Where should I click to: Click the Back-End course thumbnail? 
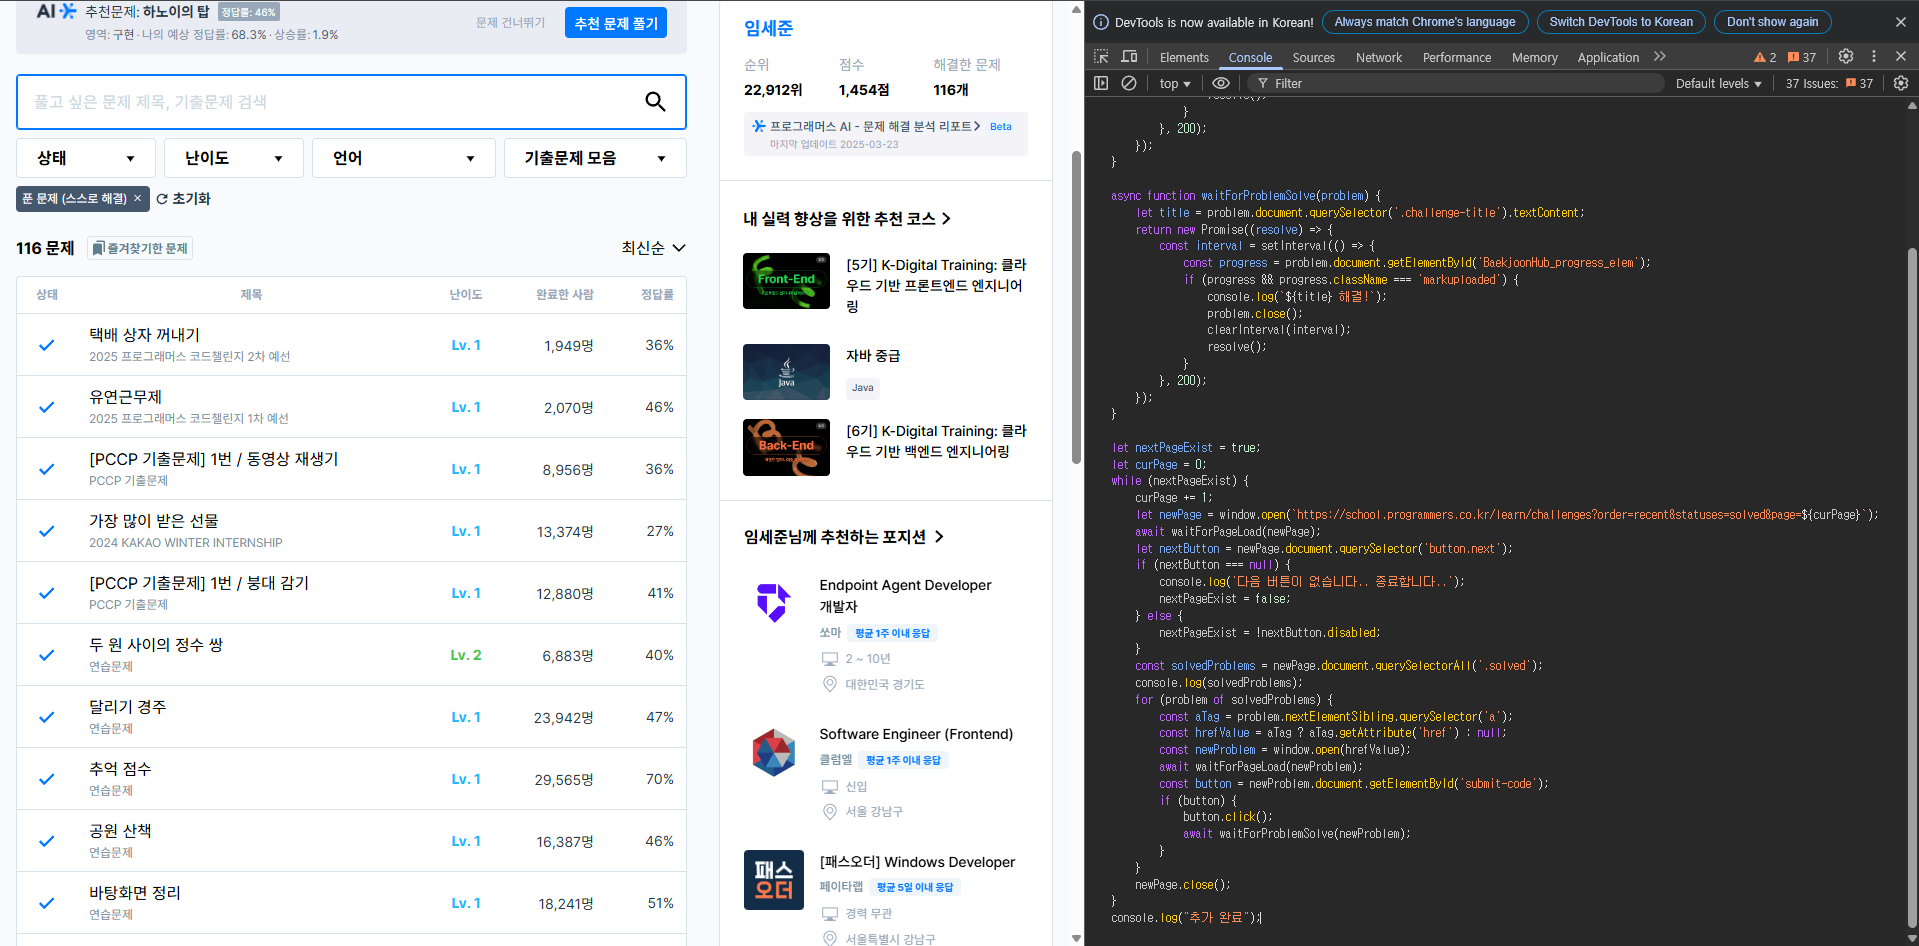786,447
